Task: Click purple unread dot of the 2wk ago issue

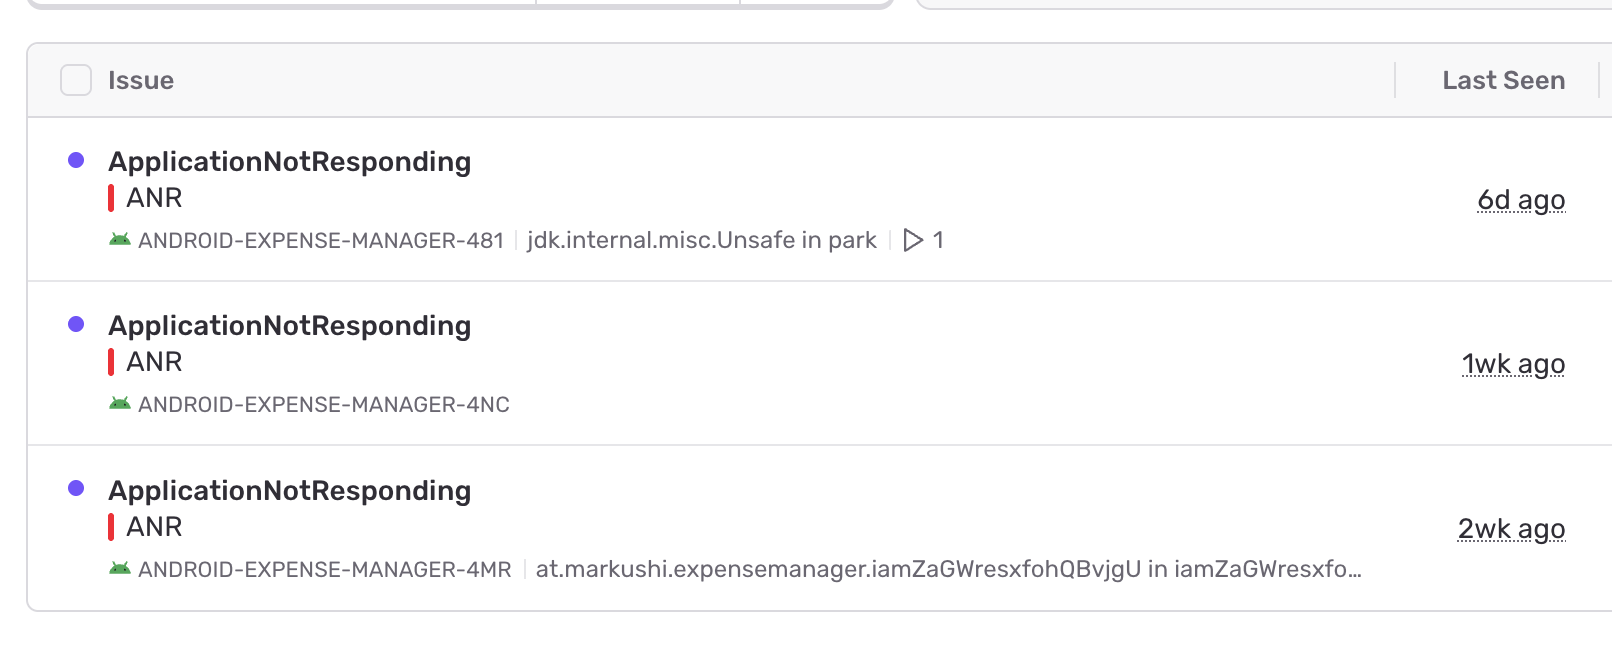Action: (x=76, y=489)
